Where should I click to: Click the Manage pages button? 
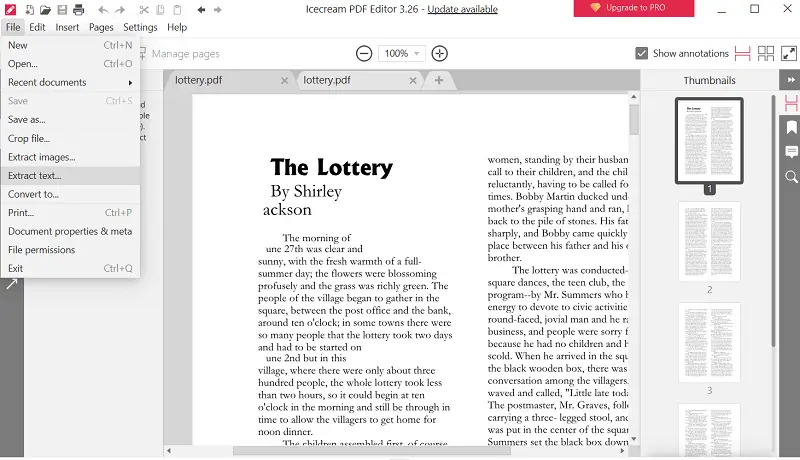coord(180,54)
